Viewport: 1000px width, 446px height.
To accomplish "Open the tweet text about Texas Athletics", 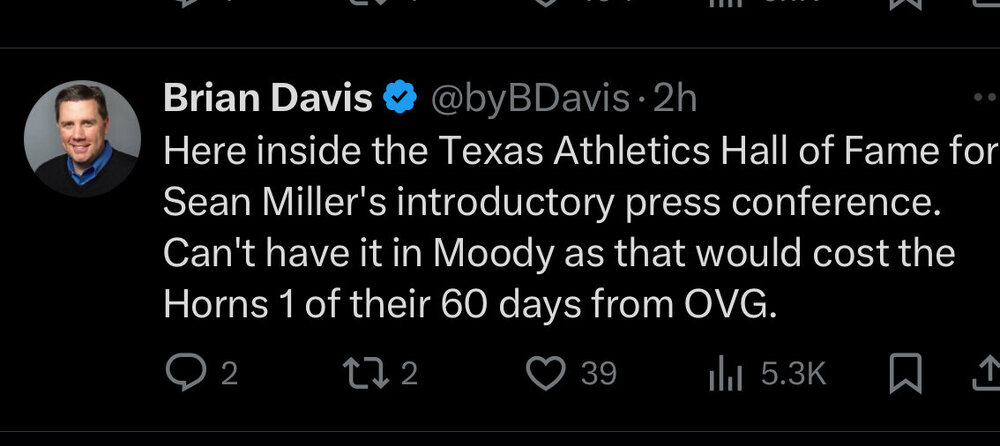I will tap(560, 228).
